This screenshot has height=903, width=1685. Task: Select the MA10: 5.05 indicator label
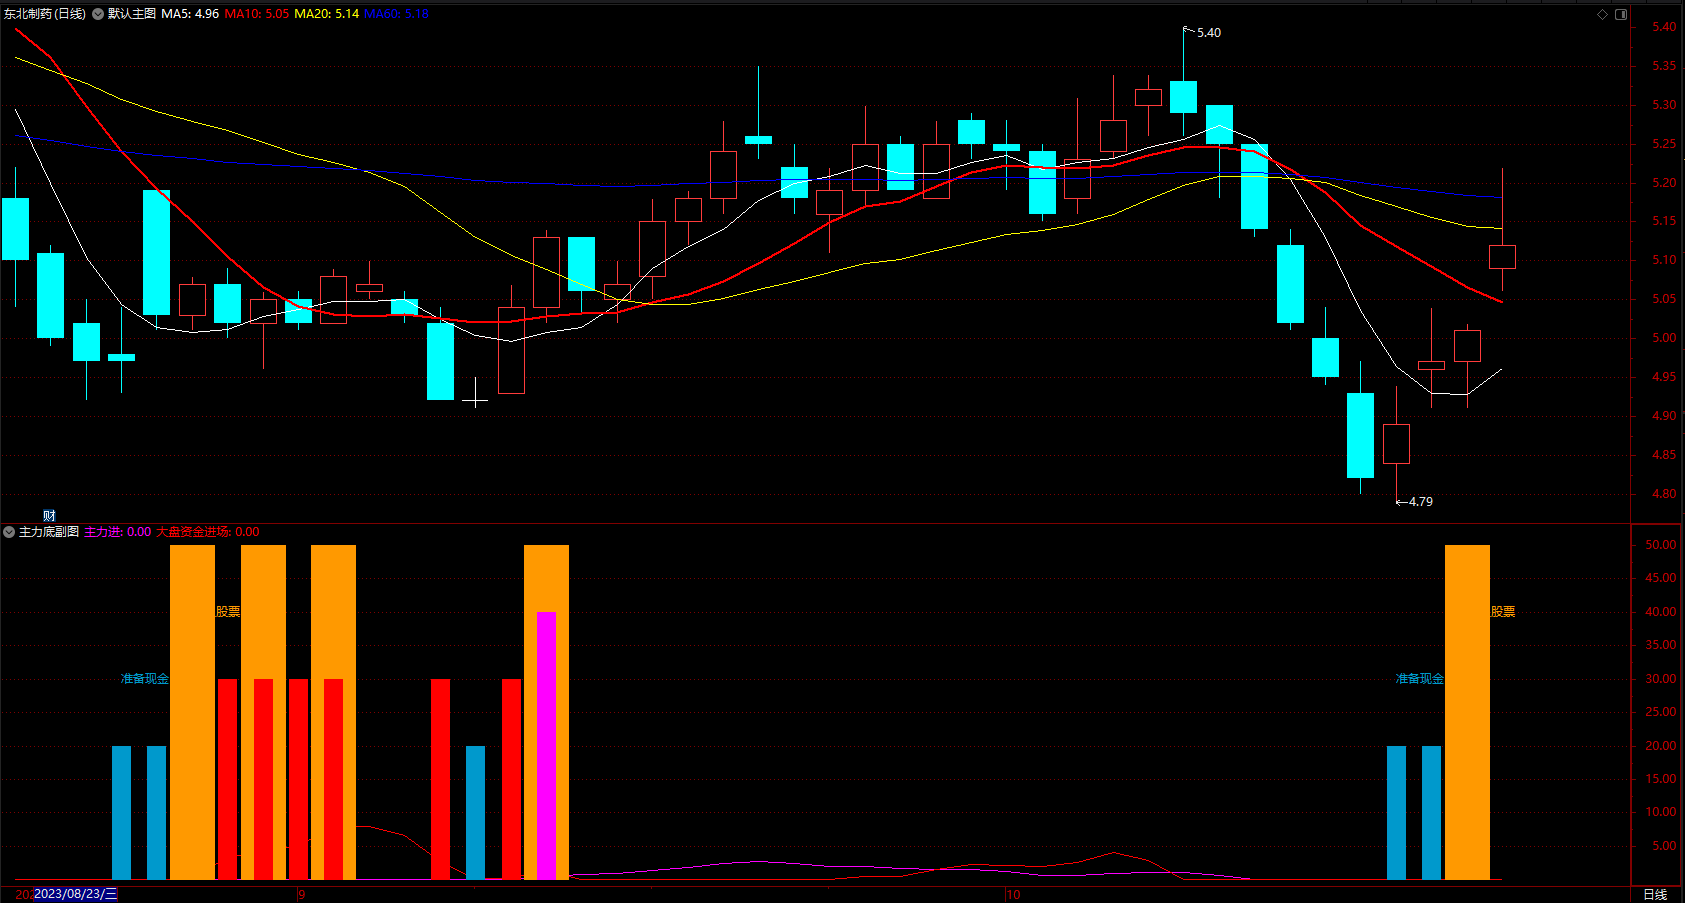(257, 14)
